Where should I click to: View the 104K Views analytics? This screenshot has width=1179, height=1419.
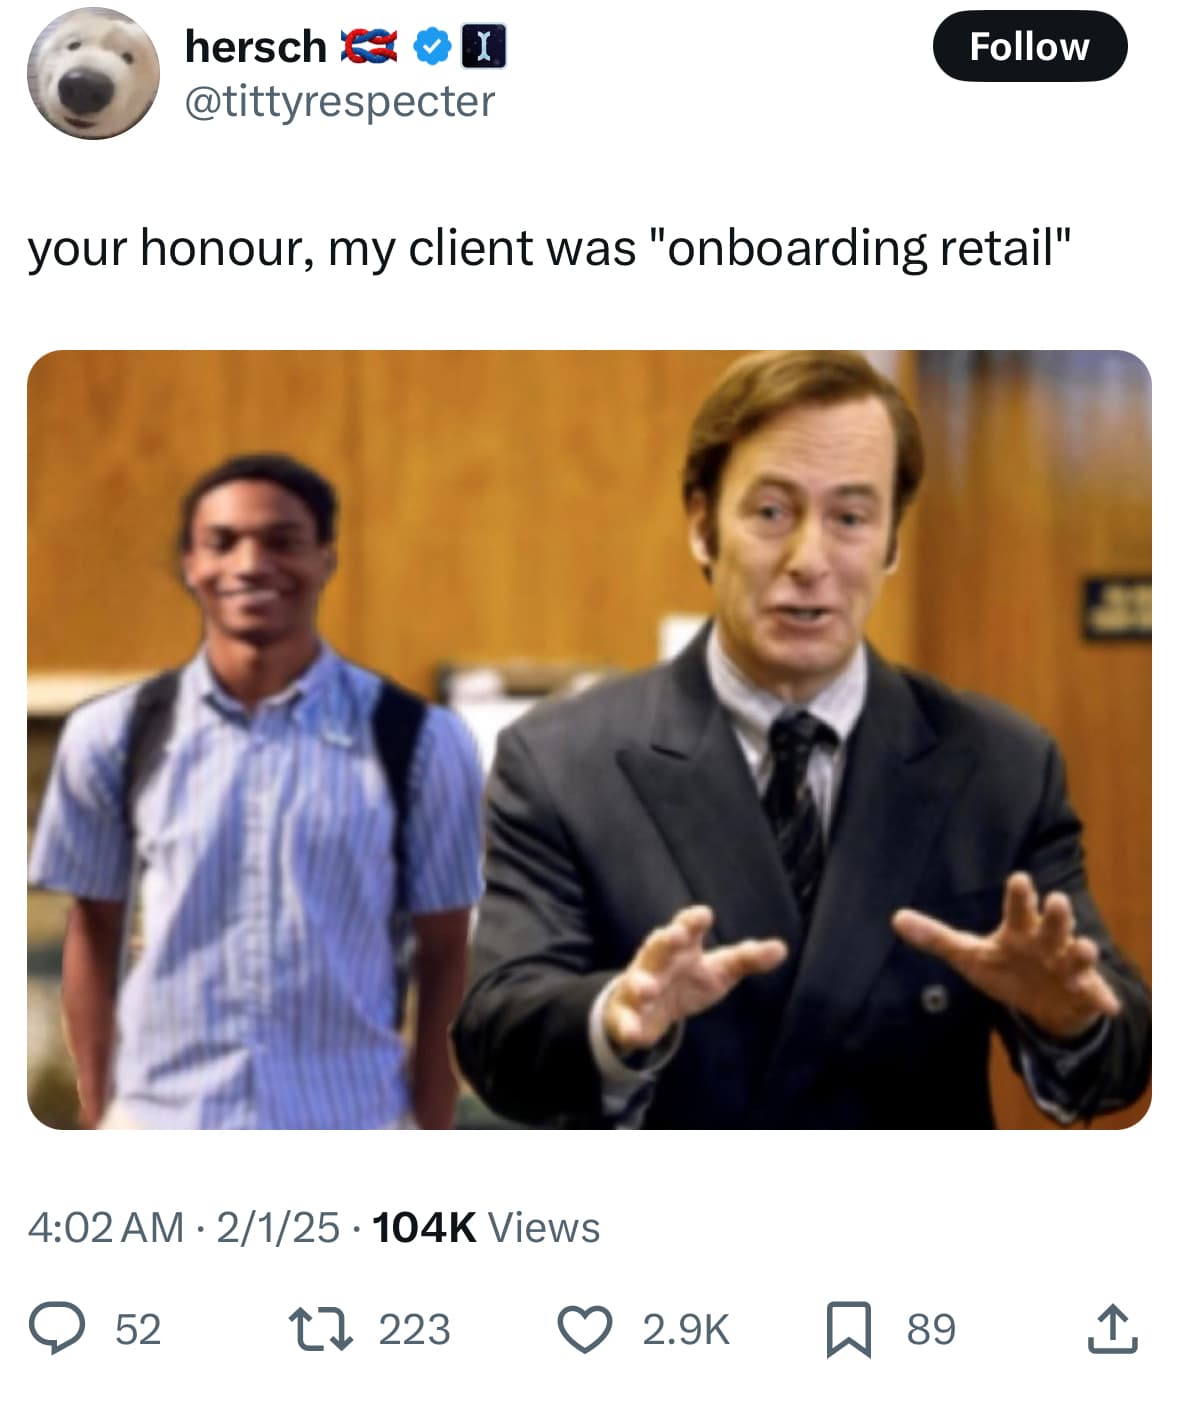tap(486, 1227)
